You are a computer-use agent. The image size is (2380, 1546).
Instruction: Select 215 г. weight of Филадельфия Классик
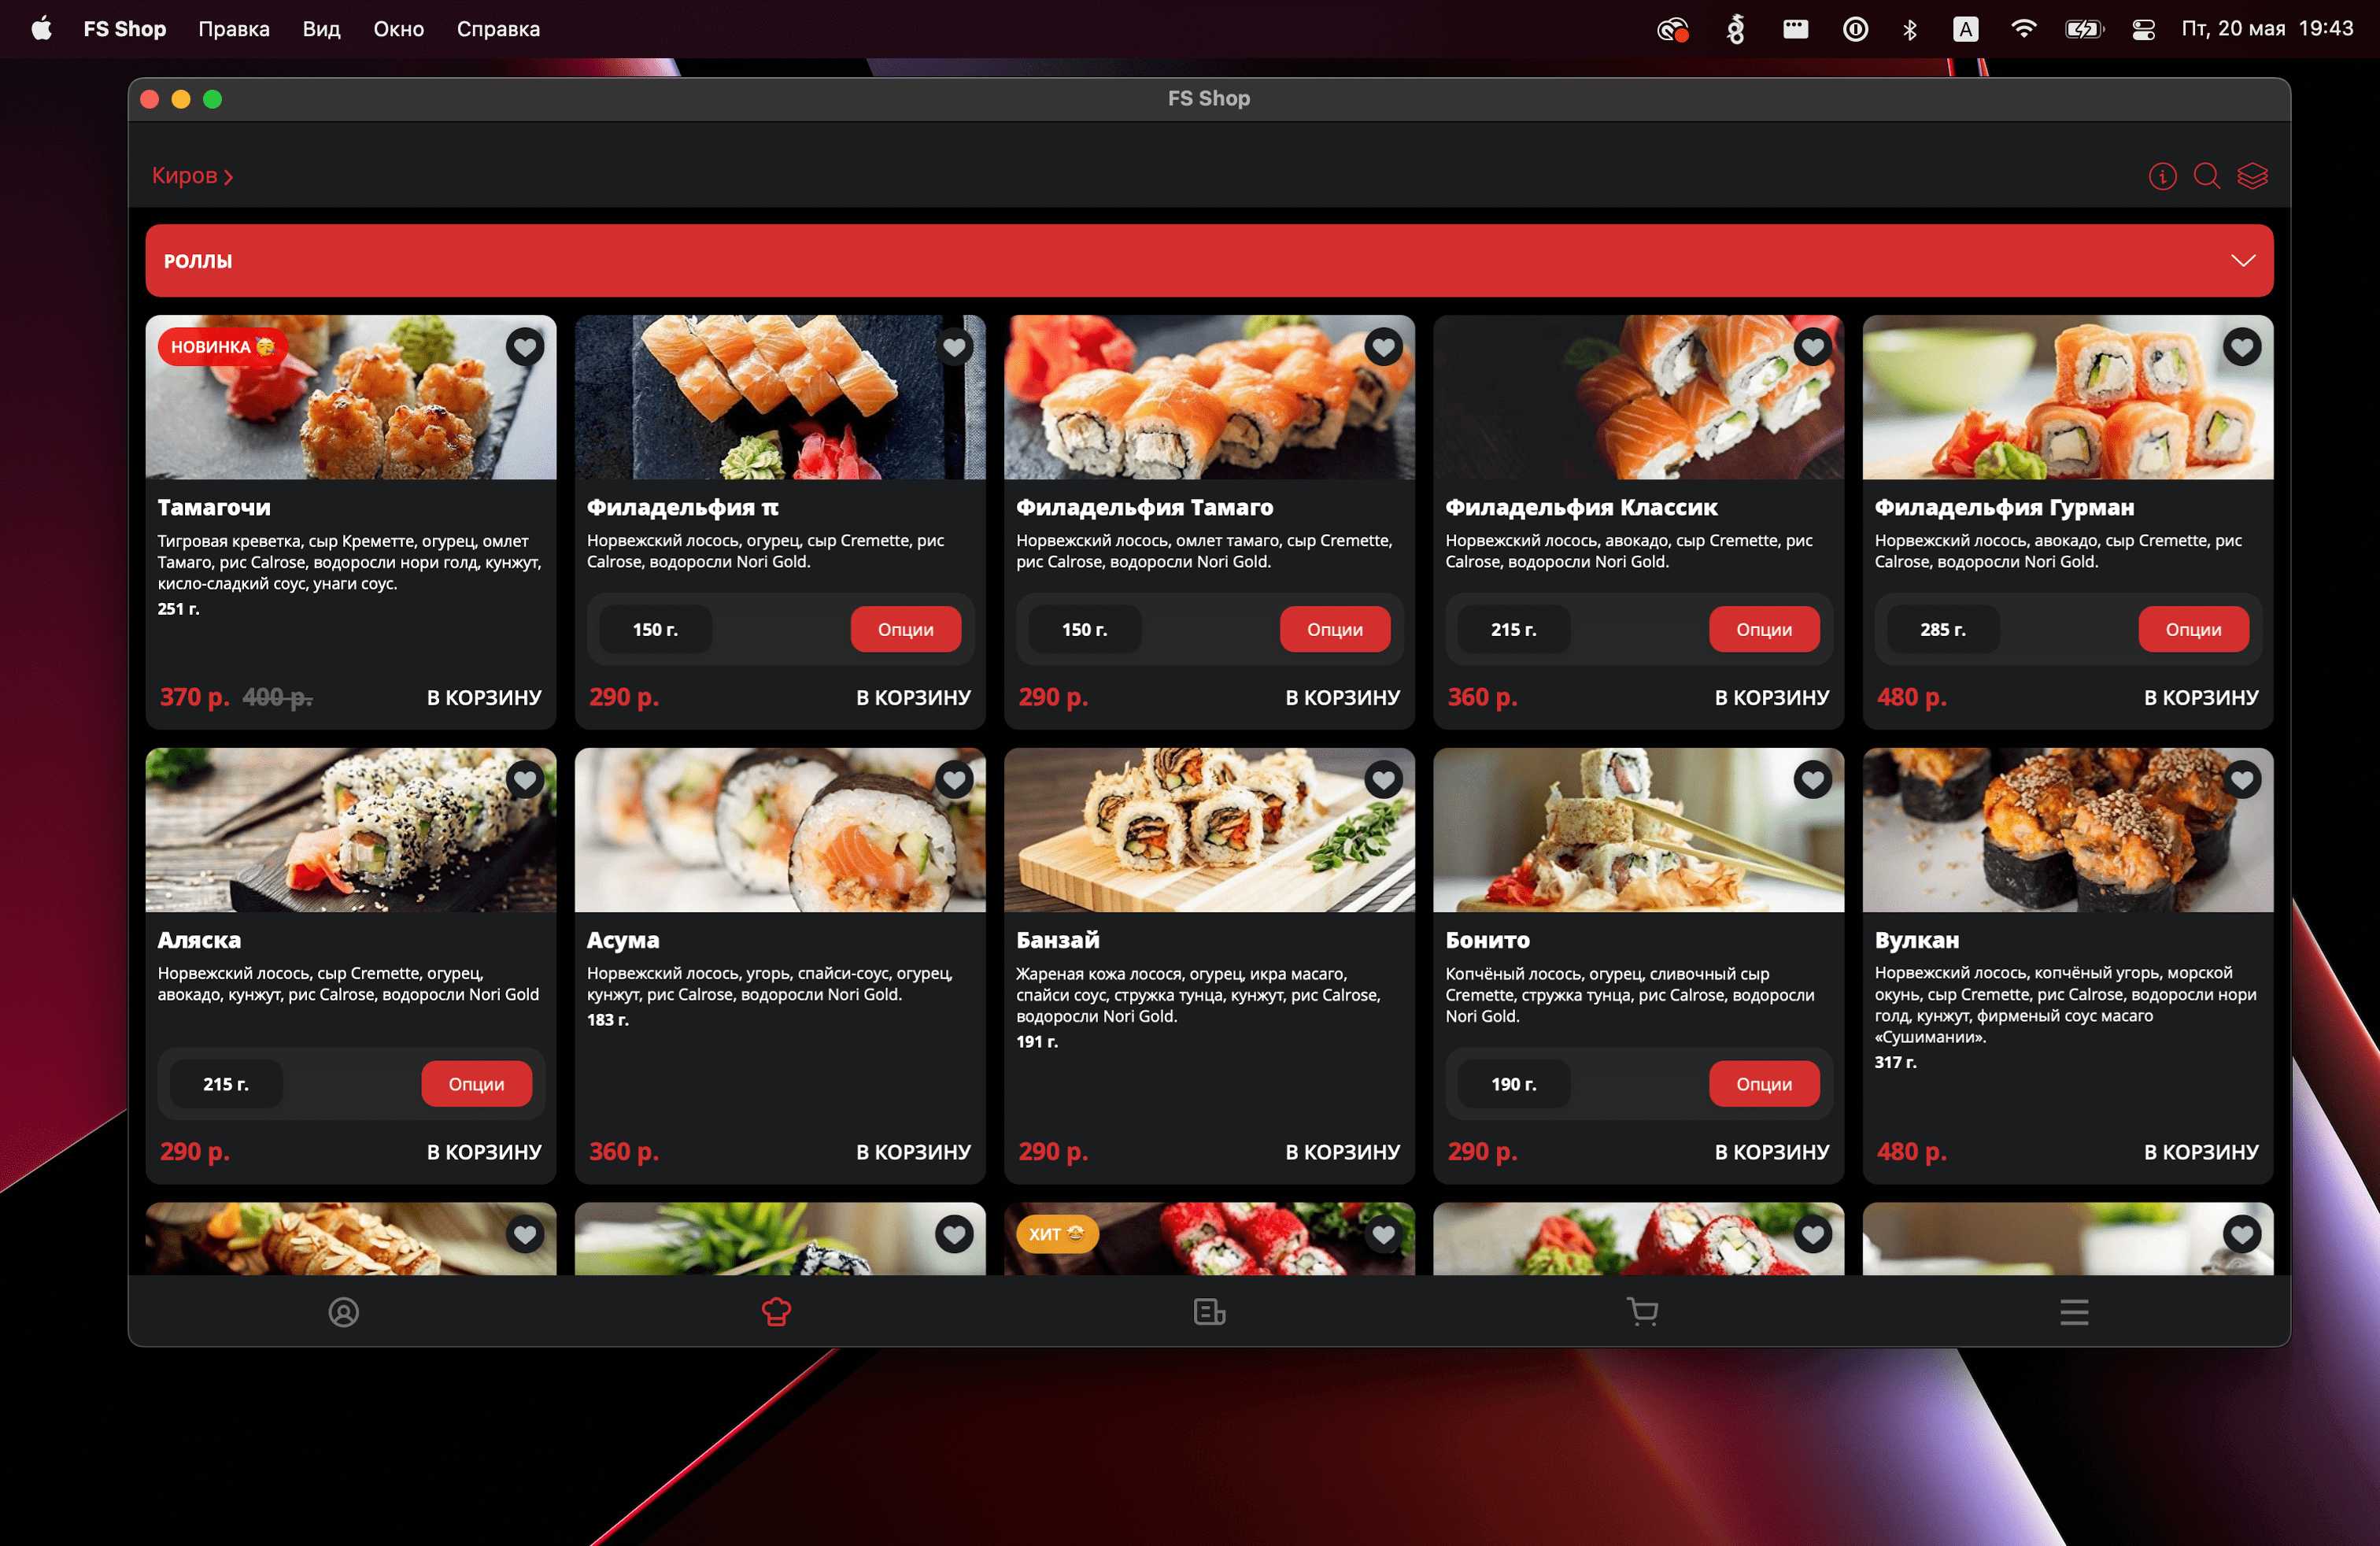point(1514,630)
